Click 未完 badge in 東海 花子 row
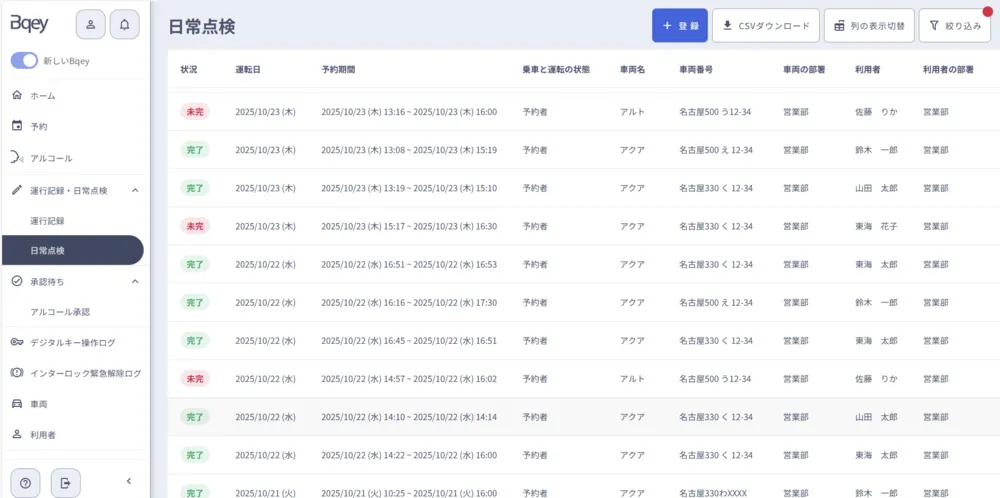This screenshot has width=1000, height=498. click(195, 226)
